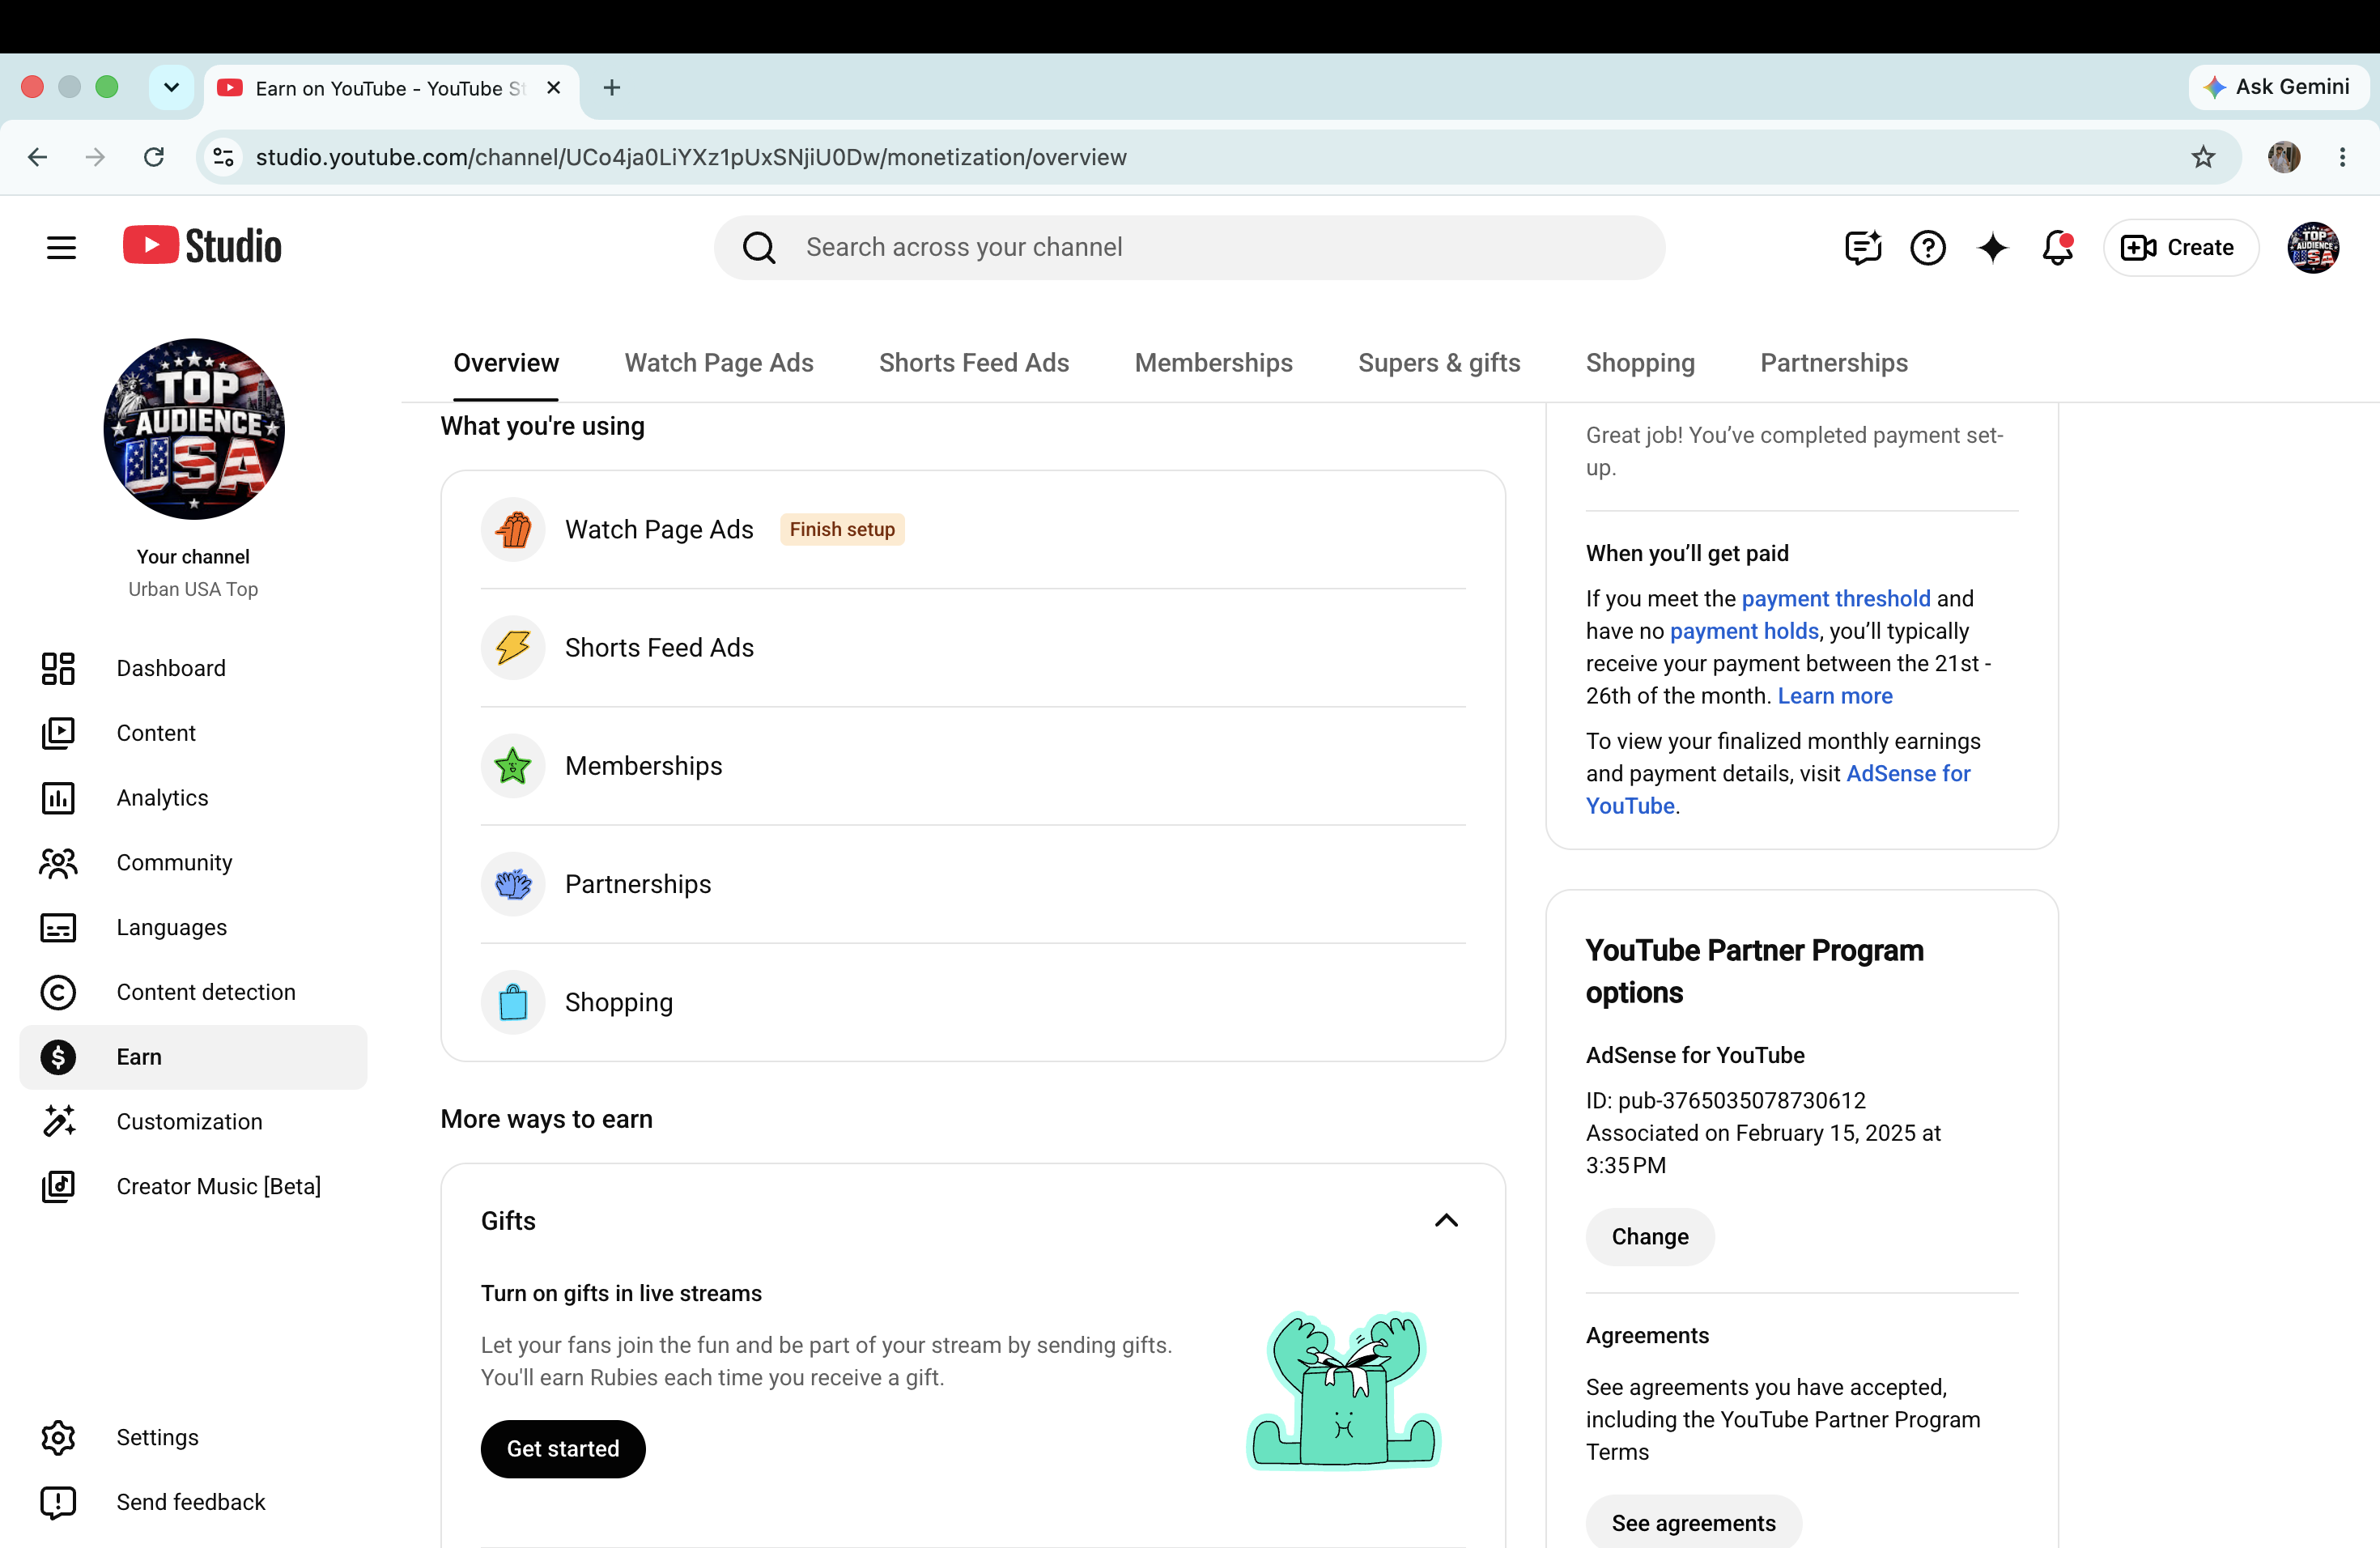Switch to the Watch Page Ads tab
The image size is (2380, 1548).
coord(719,363)
